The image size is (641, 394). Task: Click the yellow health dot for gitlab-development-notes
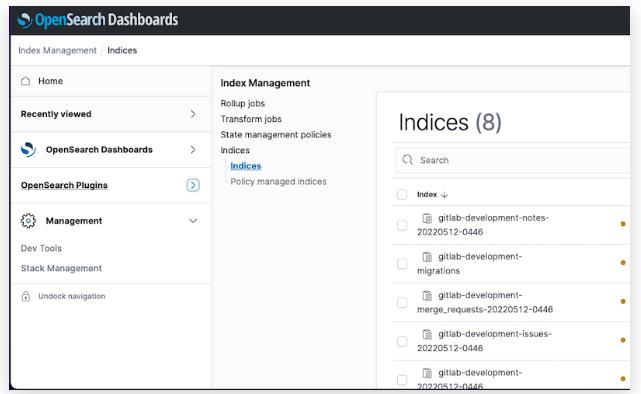623,224
